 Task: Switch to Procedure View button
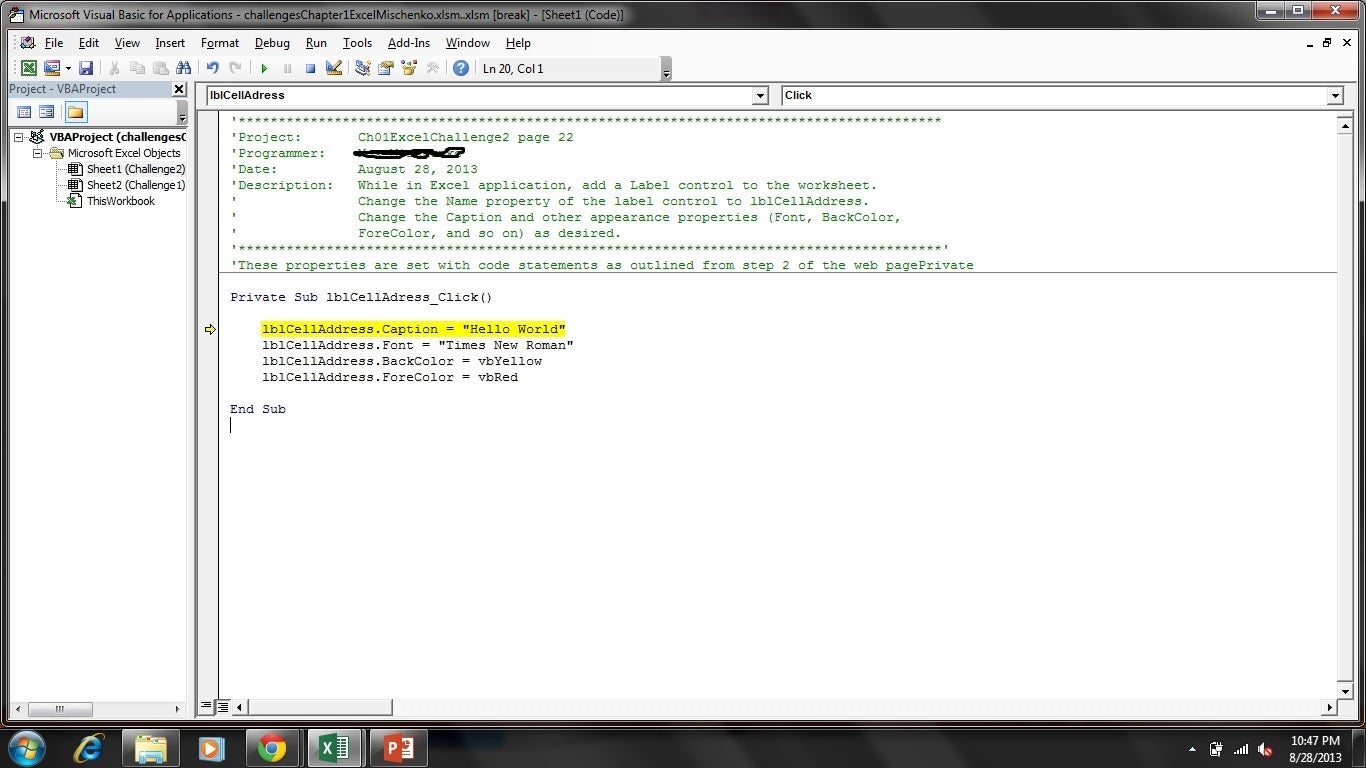pos(206,706)
